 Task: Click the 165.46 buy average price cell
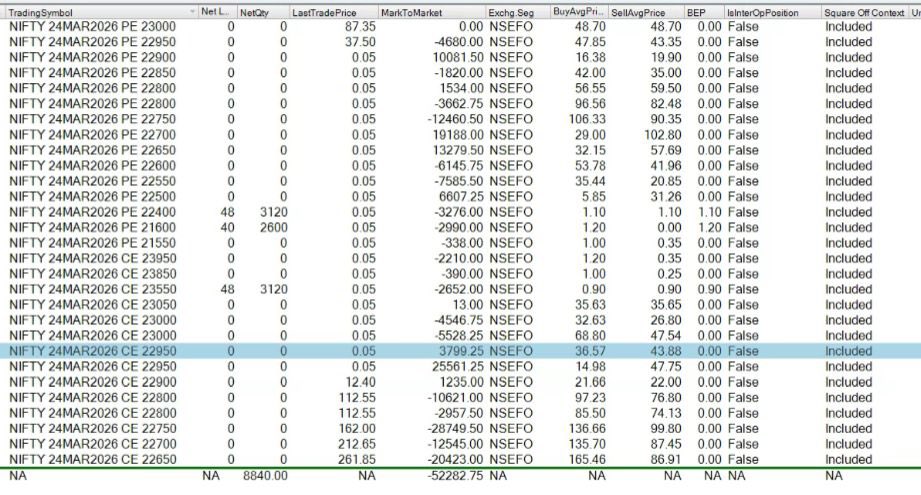[587, 459]
